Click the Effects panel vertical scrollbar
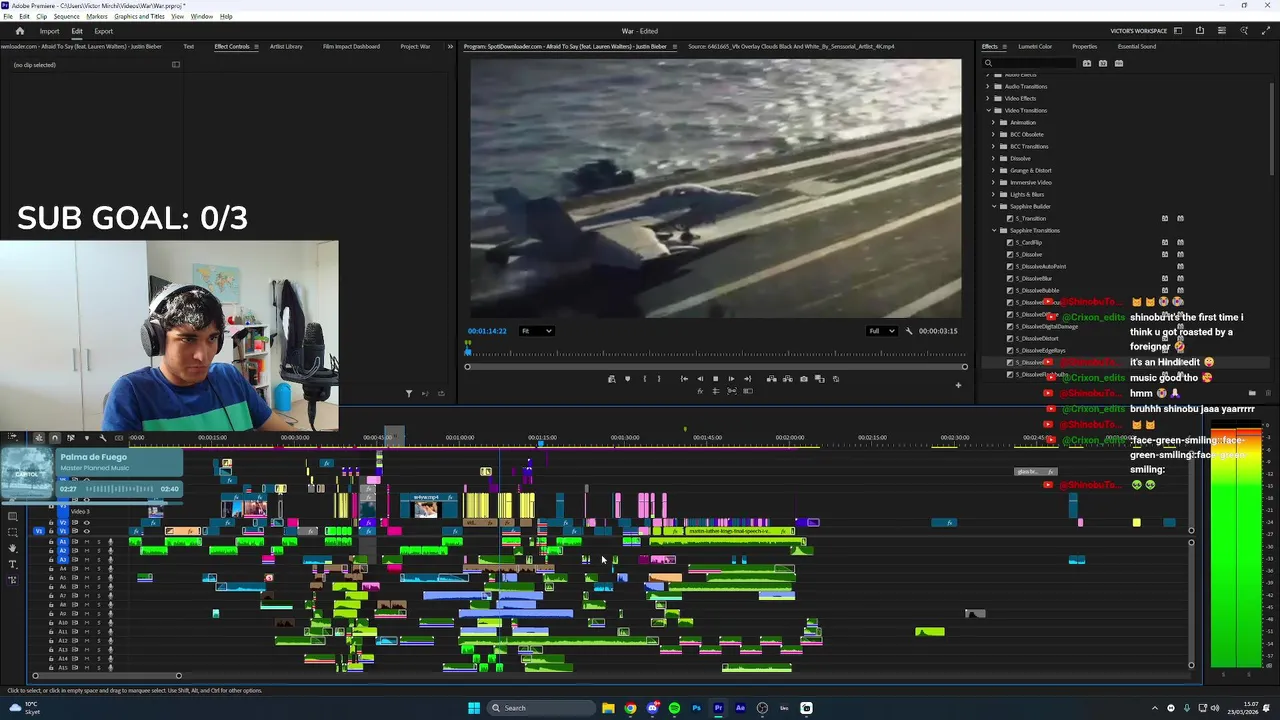 click(x=1272, y=130)
